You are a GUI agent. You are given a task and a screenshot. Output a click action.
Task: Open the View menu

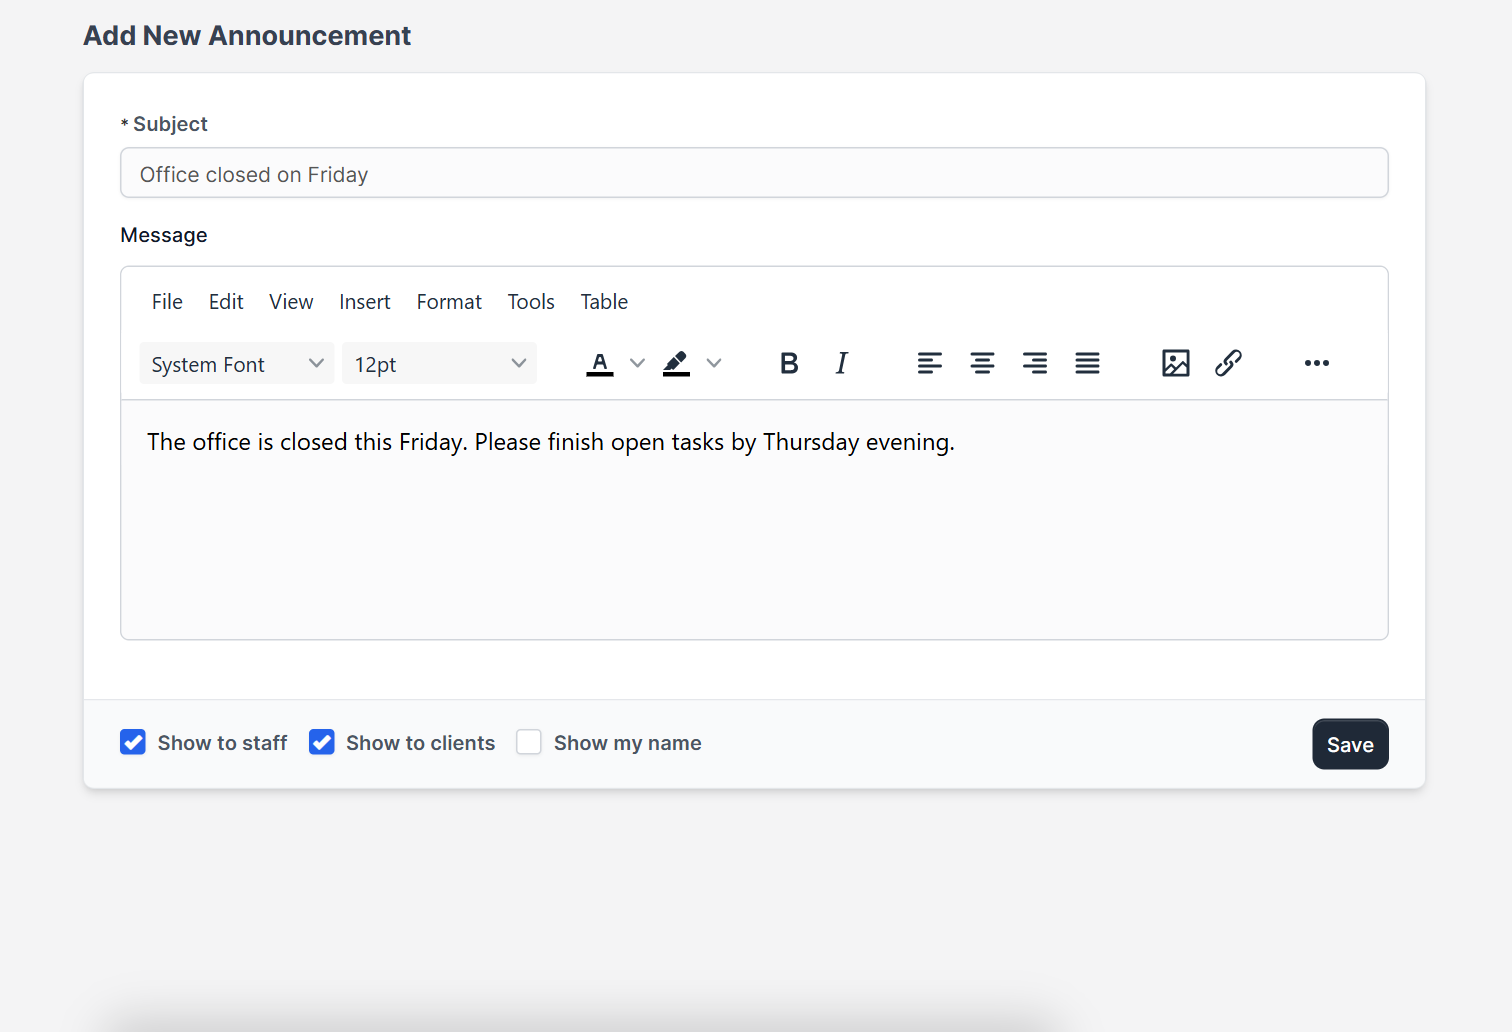291,302
